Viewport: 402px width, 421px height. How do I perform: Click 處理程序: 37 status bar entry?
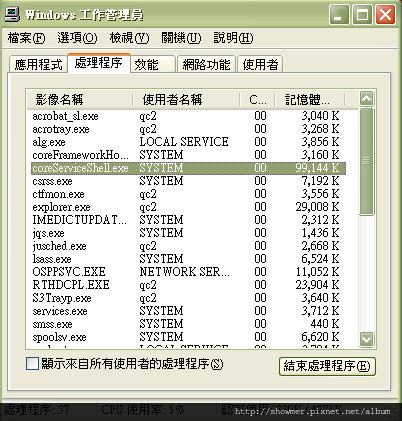click(37, 410)
